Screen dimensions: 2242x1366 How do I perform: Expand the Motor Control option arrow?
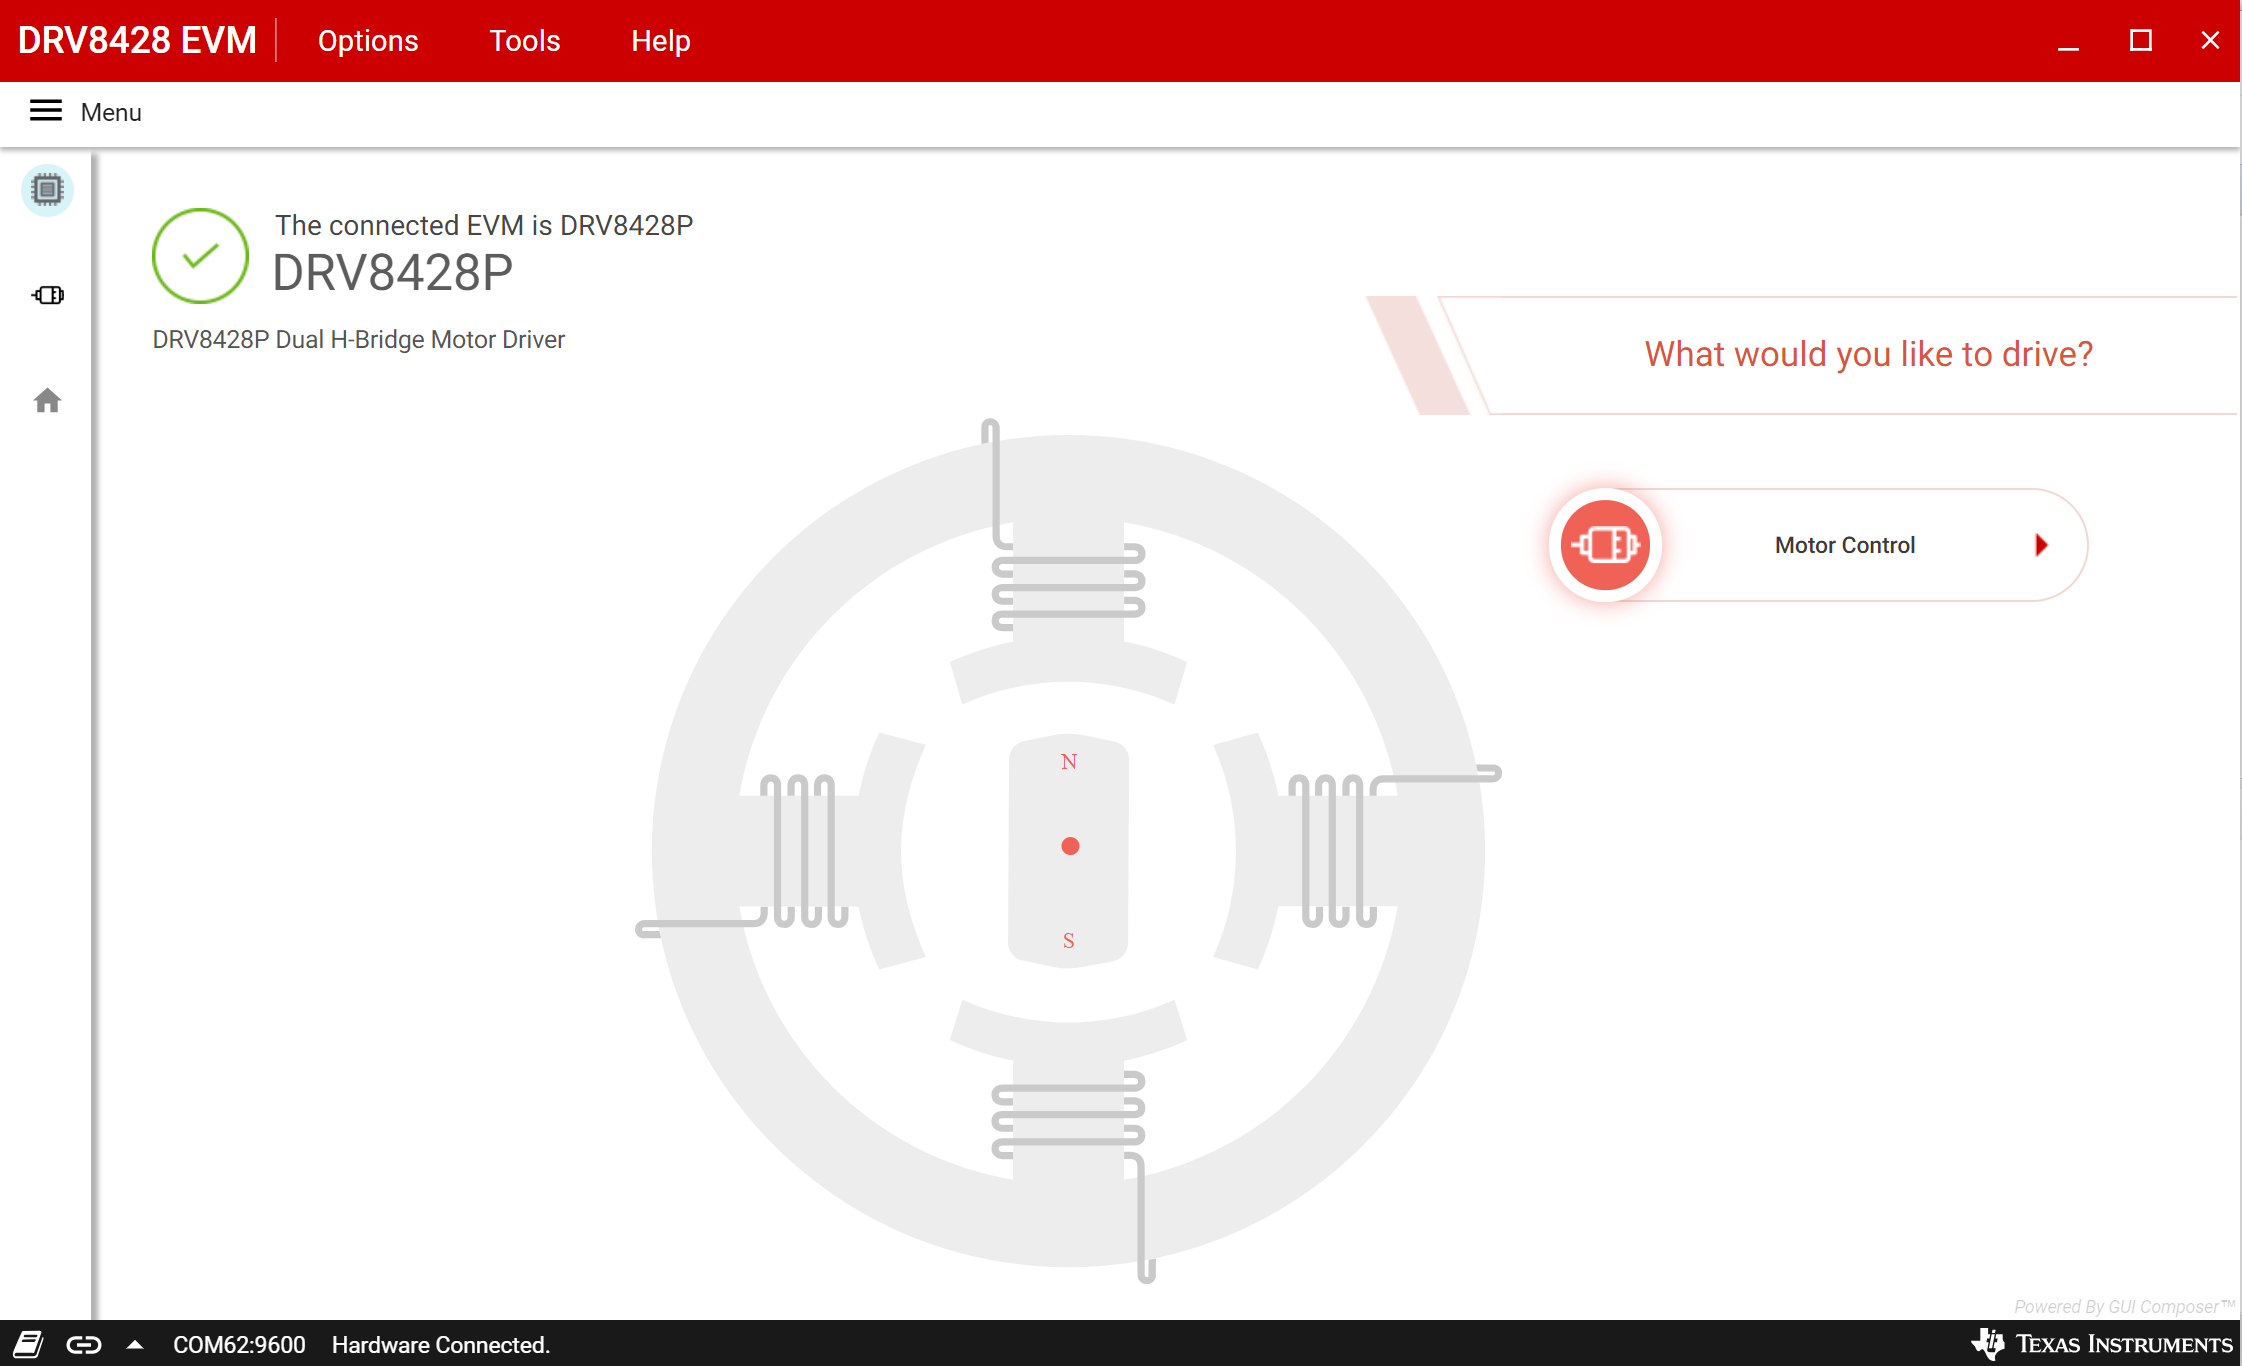[x=2040, y=544]
